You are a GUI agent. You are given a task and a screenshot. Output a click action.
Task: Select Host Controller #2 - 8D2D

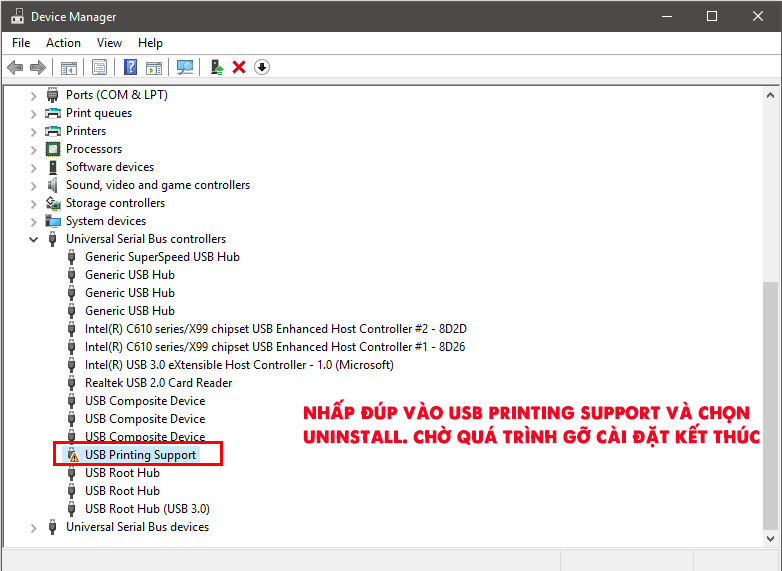pos(276,329)
